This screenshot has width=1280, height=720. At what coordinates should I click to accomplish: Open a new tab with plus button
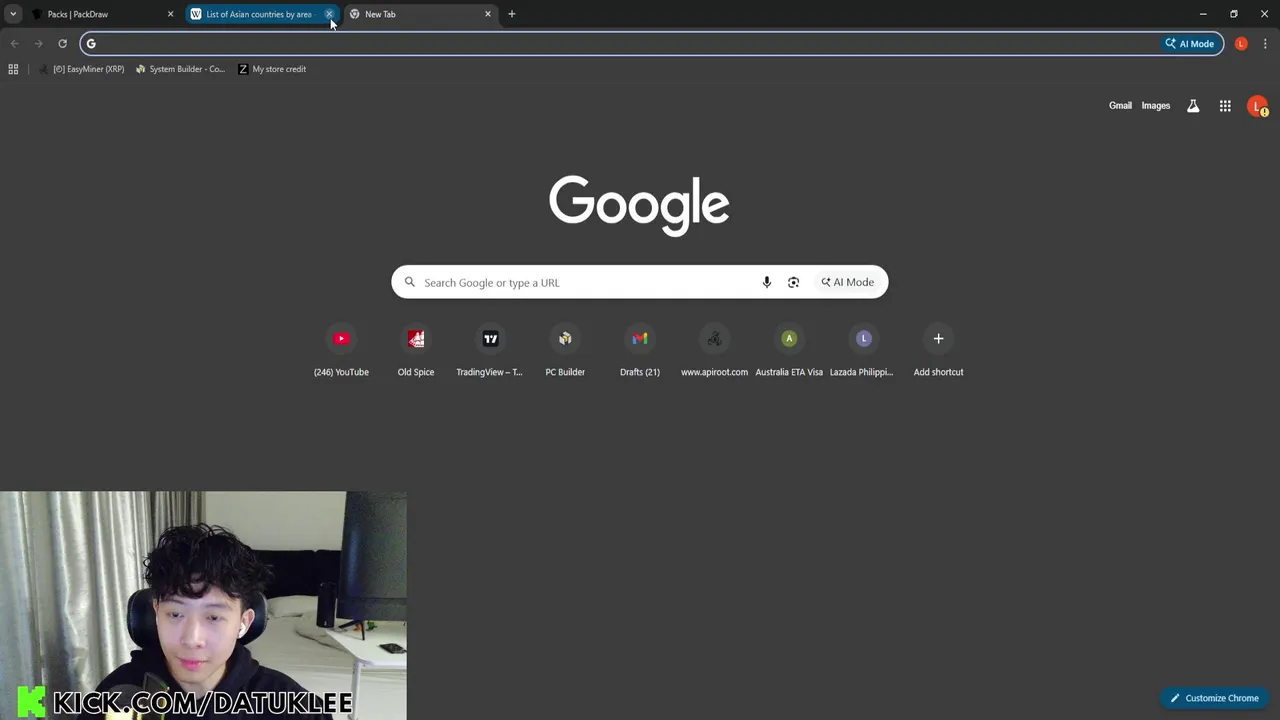[x=512, y=14]
